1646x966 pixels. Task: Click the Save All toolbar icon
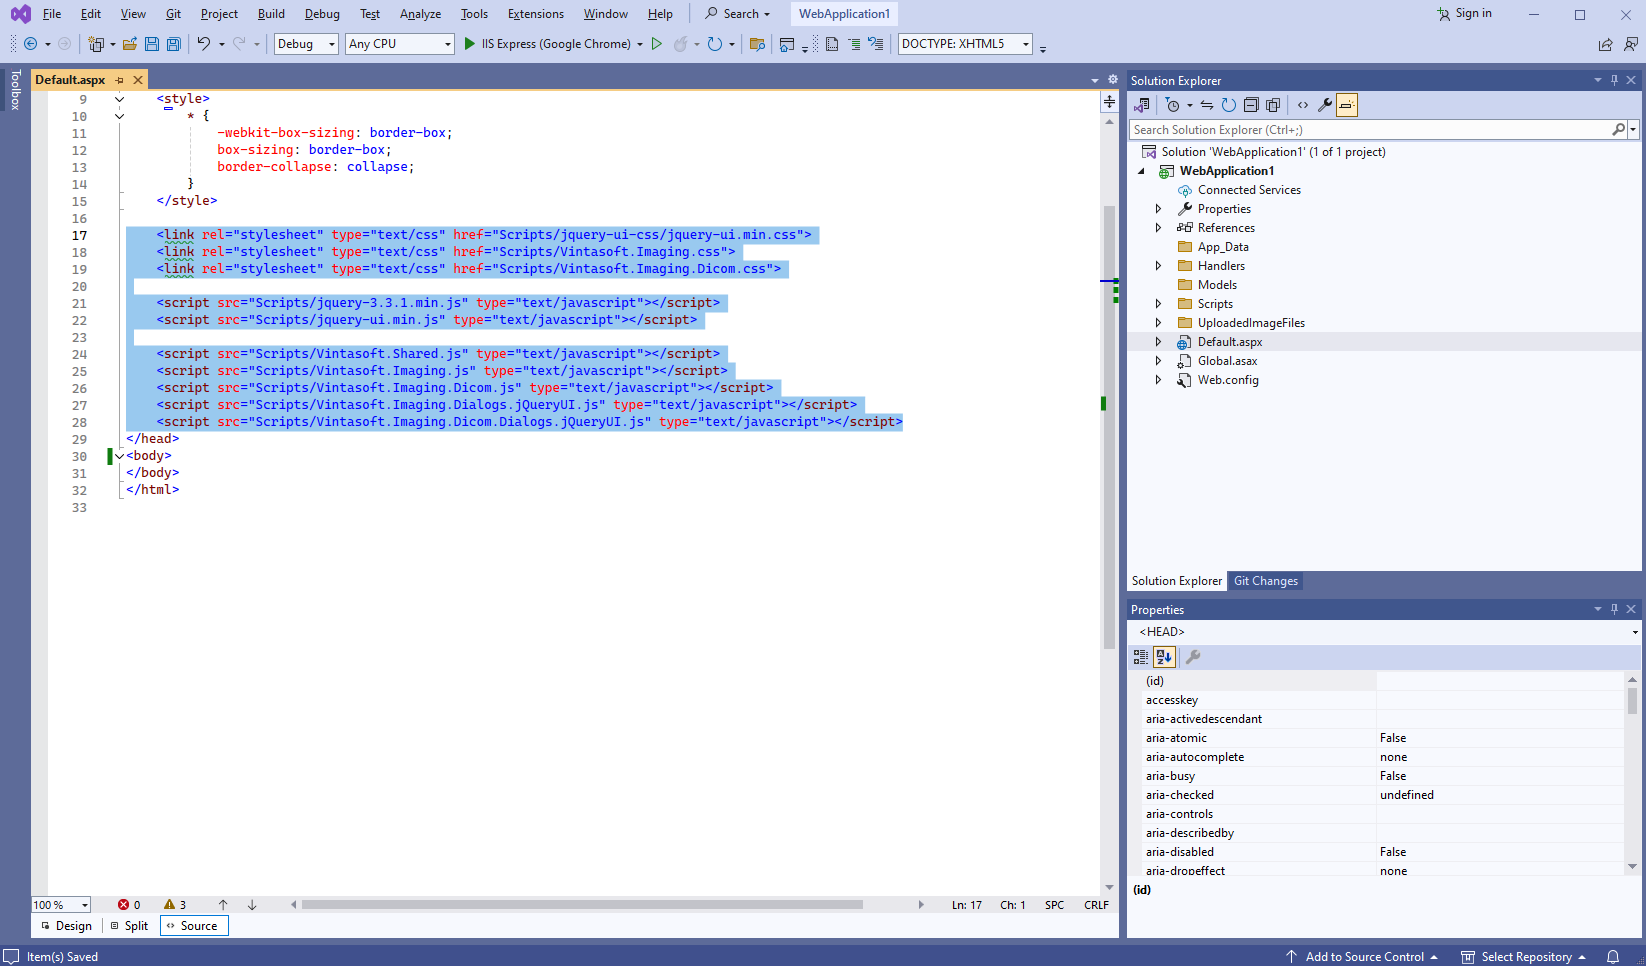click(174, 44)
